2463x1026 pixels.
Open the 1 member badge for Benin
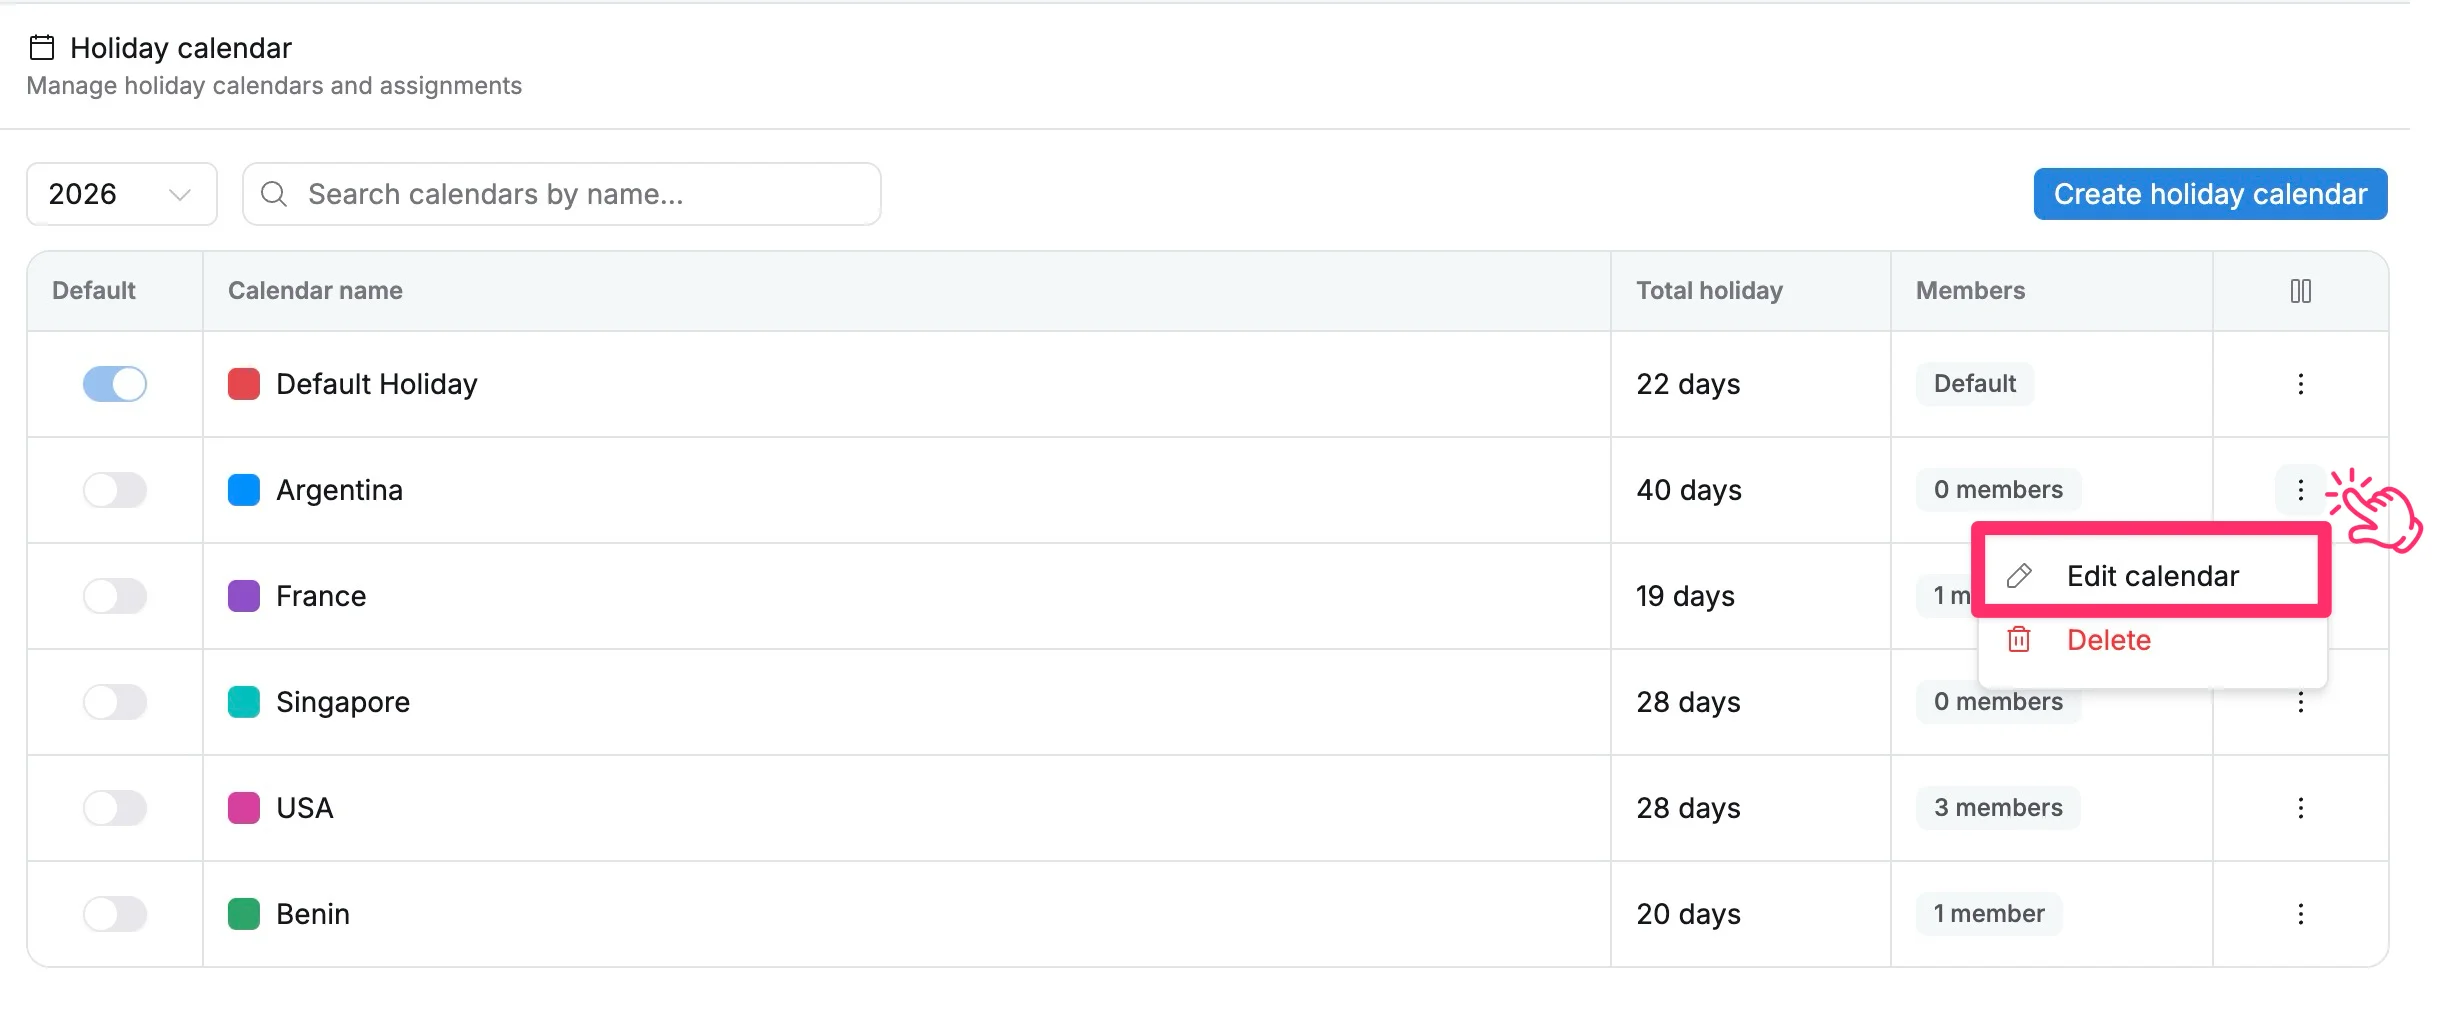click(1989, 914)
